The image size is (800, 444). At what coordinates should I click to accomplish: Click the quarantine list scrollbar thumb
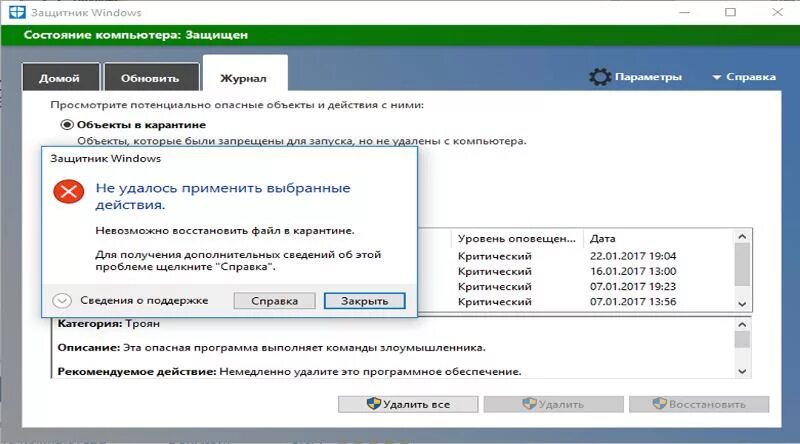tap(742, 265)
